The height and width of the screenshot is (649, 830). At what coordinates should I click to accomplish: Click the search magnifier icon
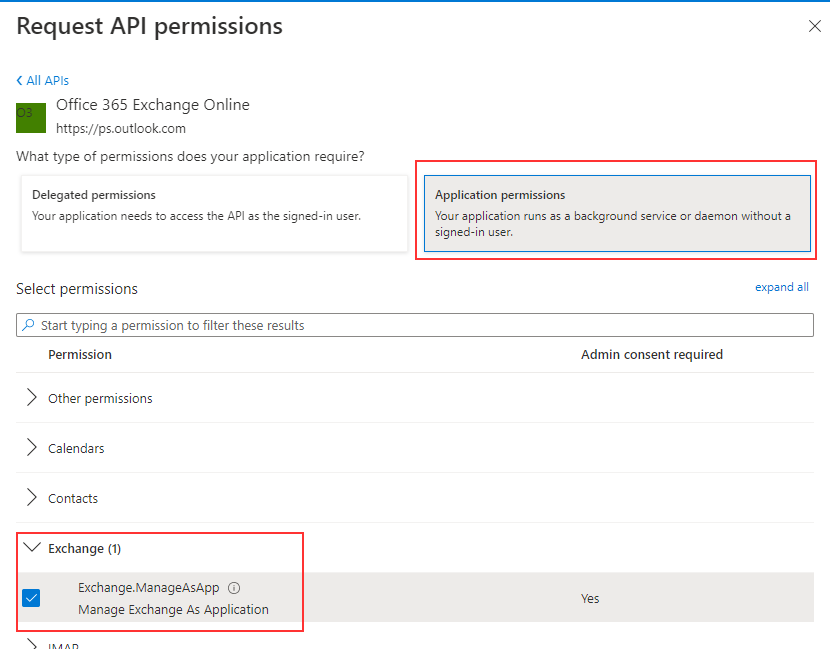point(28,324)
